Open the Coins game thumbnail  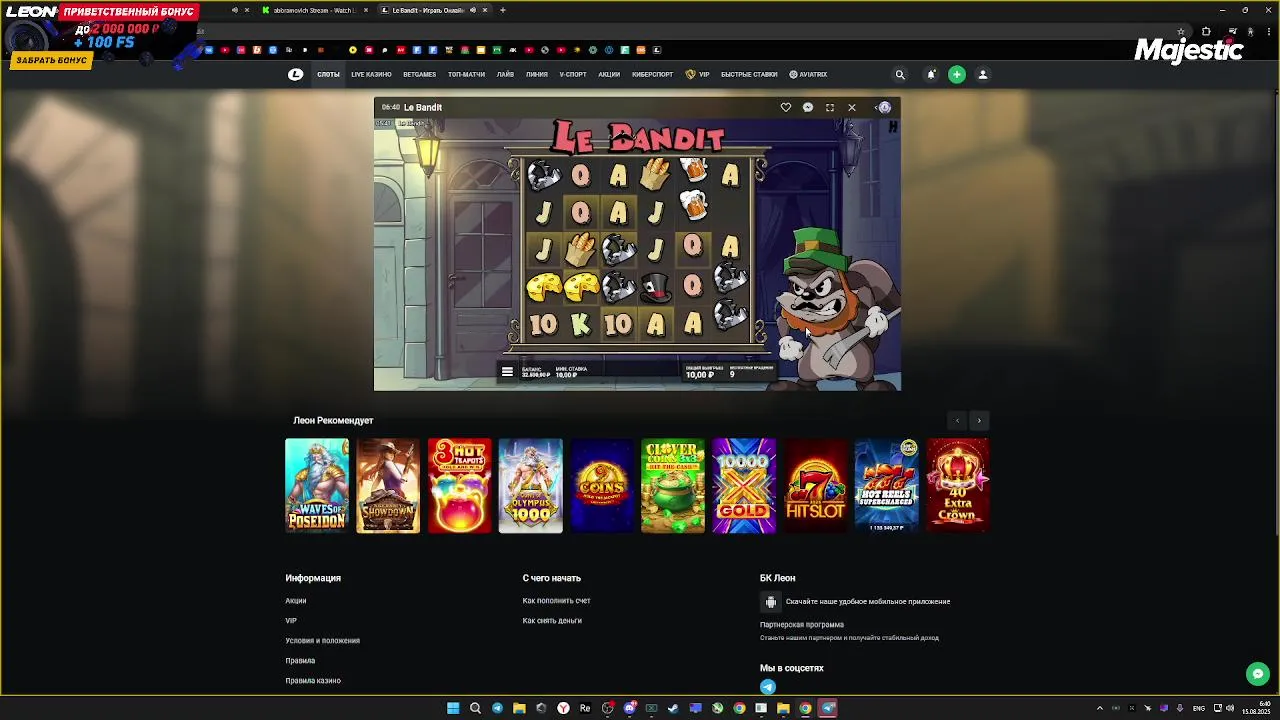[x=602, y=485]
